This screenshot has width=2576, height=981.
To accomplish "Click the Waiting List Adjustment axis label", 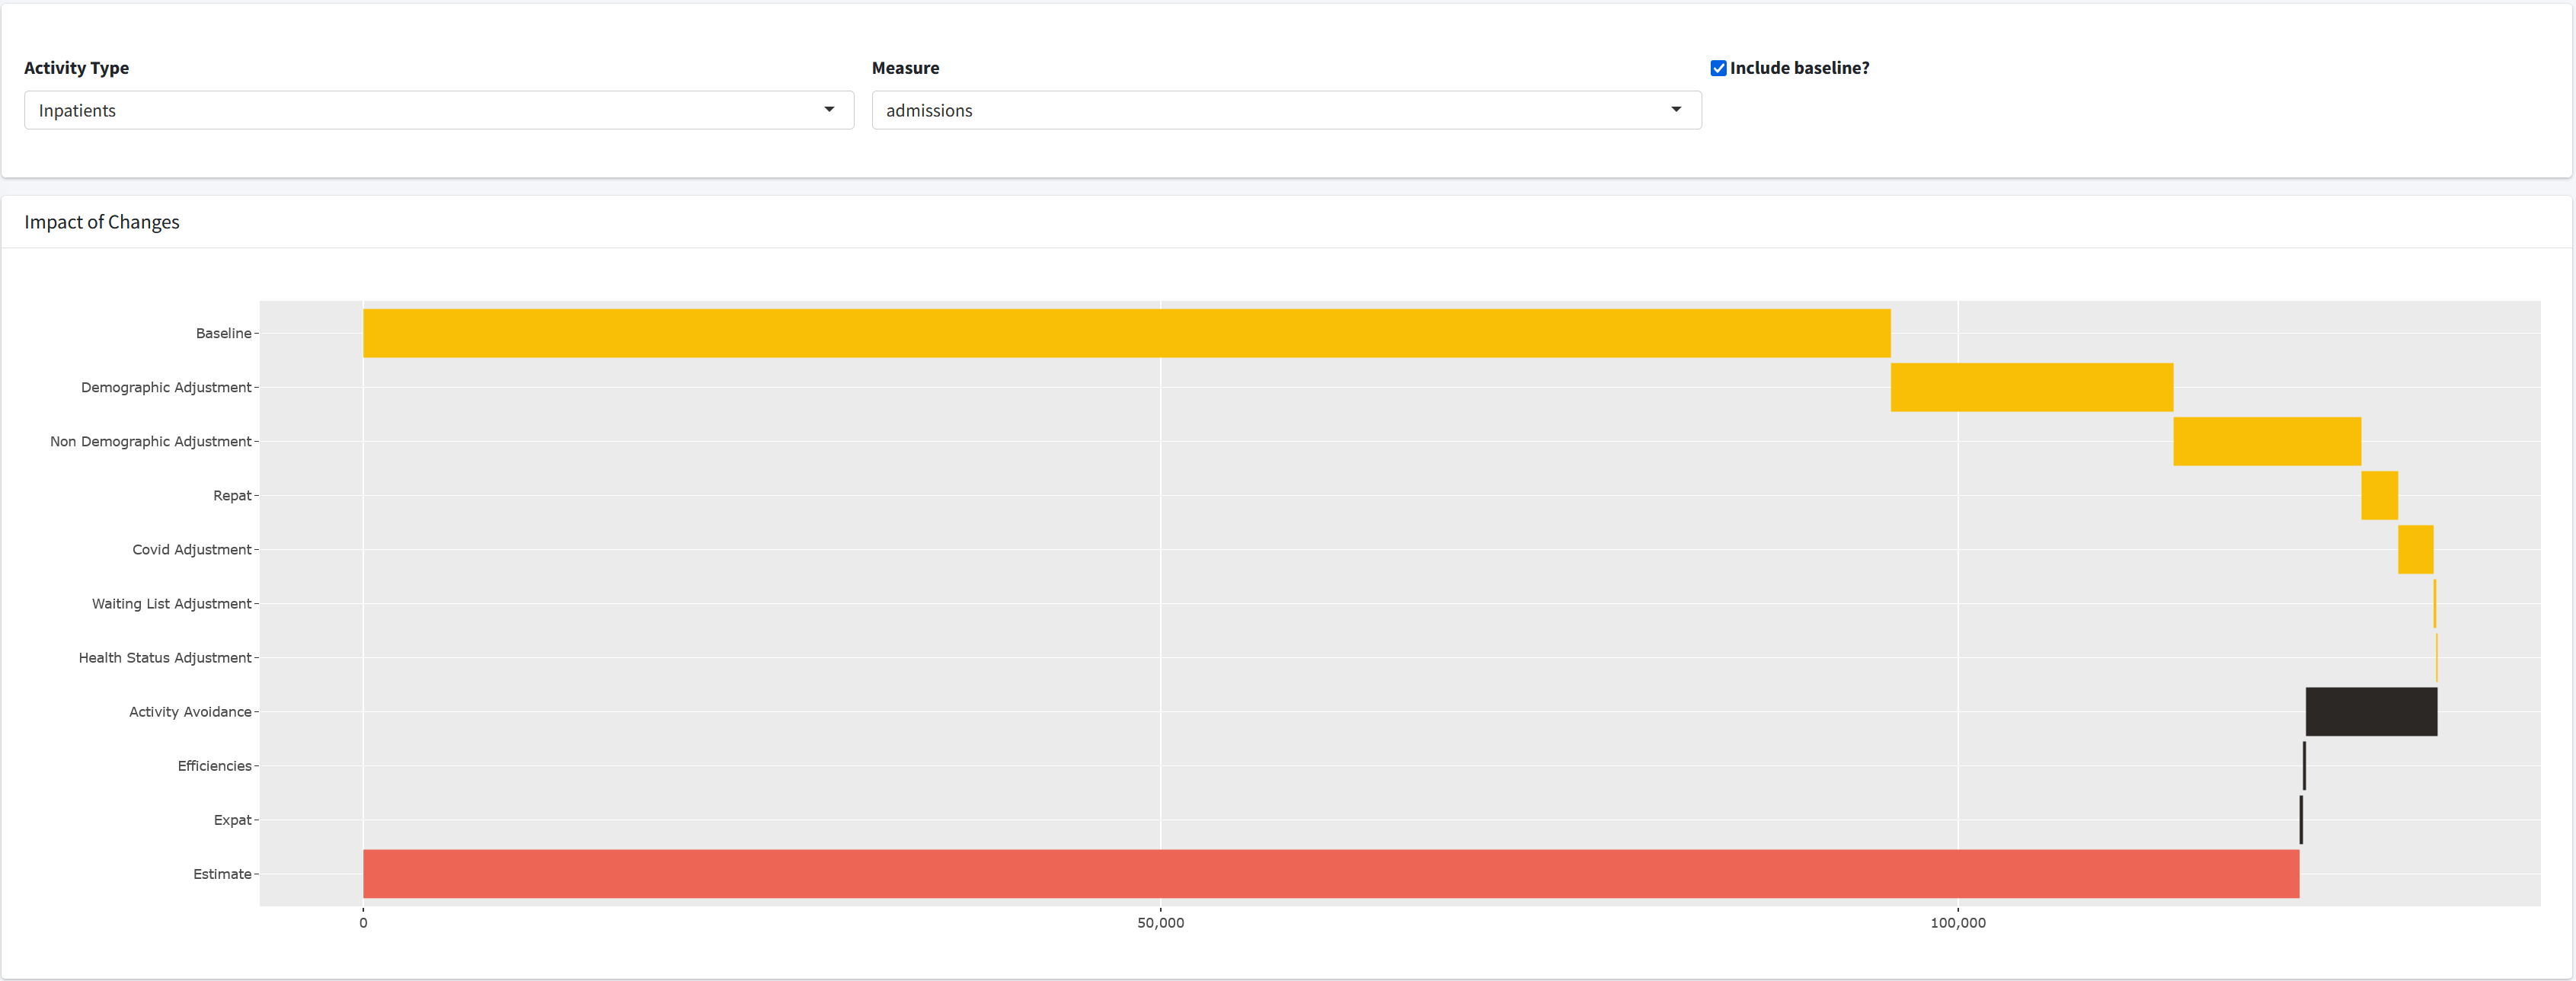I will pyautogui.click(x=171, y=603).
